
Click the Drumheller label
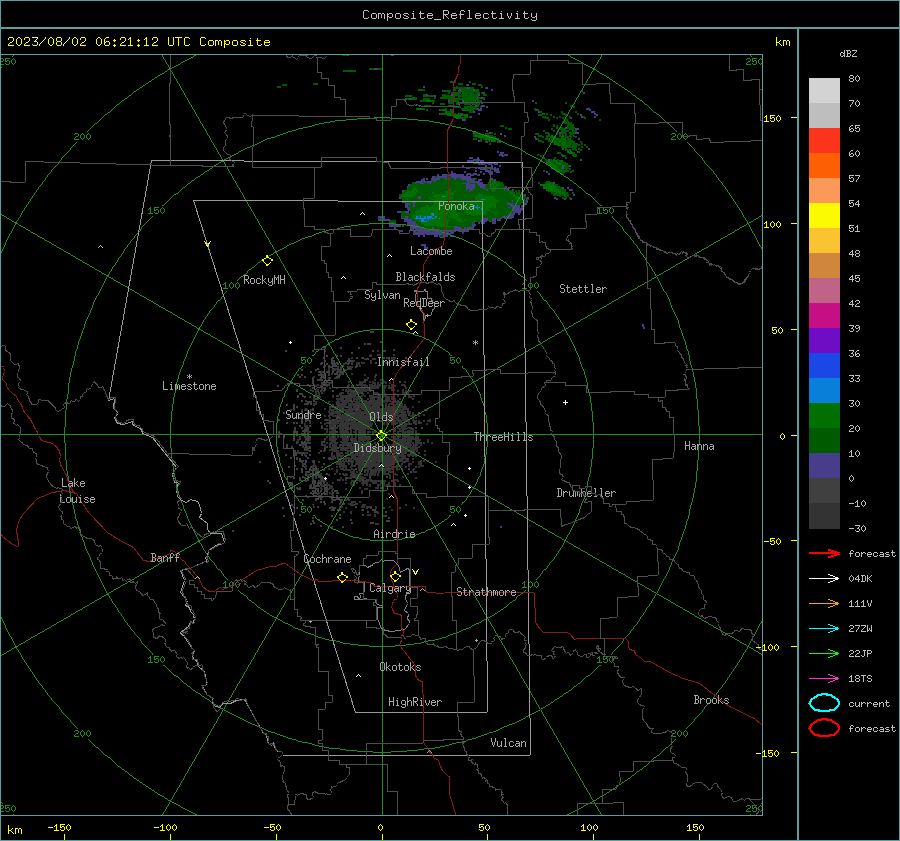[x=586, y=493]
